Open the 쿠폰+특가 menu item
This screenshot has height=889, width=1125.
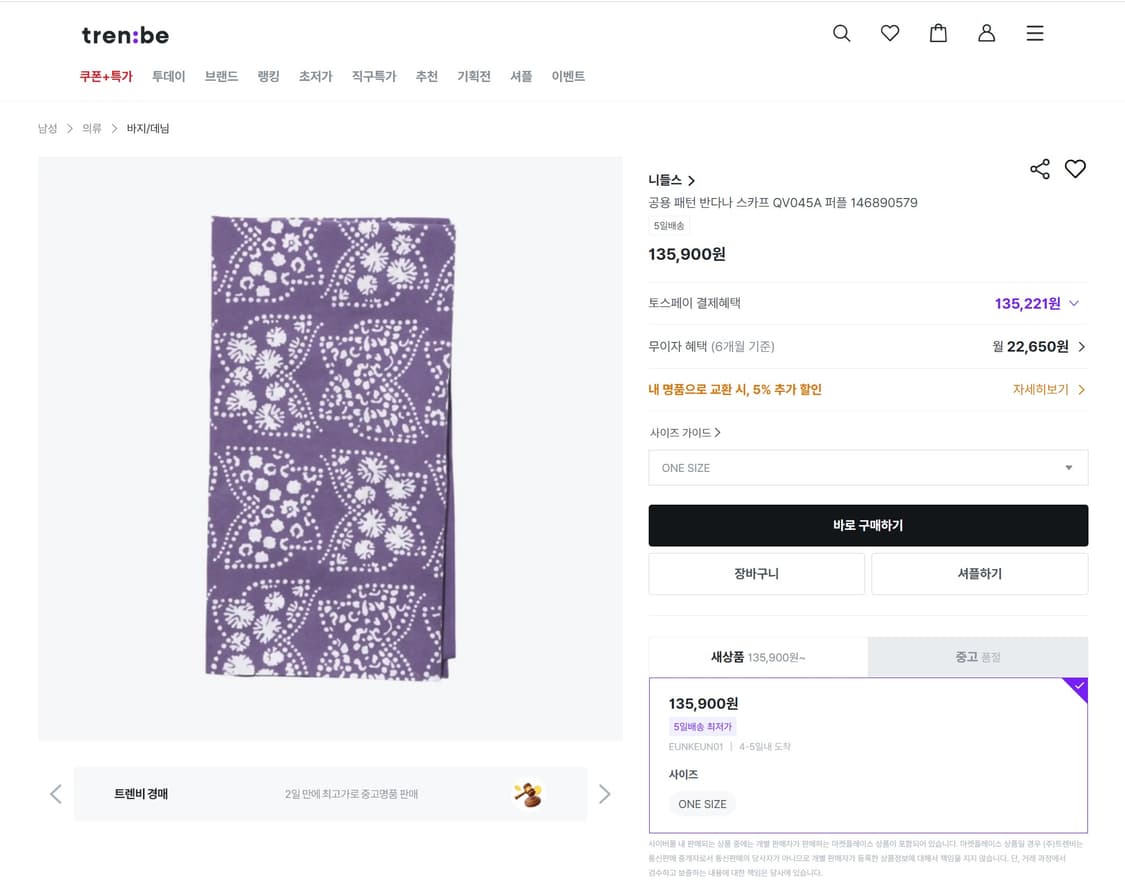pos(106,76)
